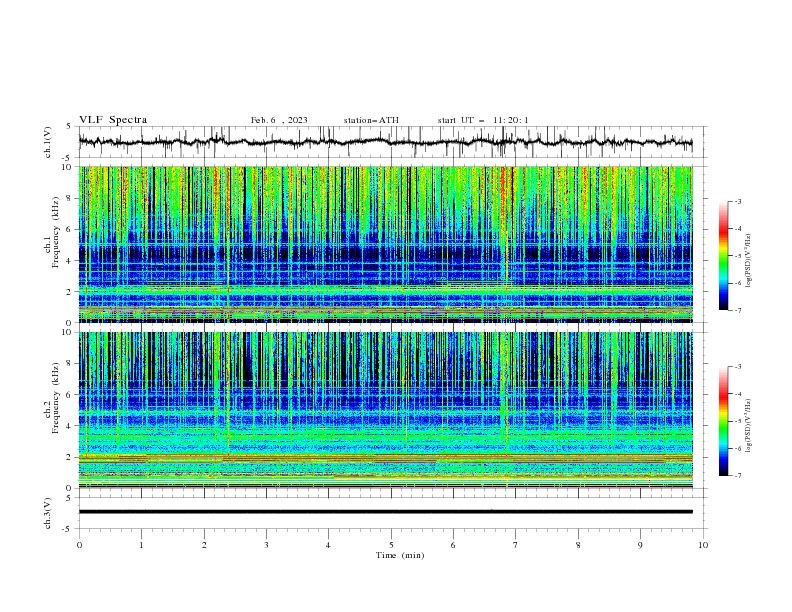The height and width of the screenshot is (612, 792).
Task: Click the "1" tick on the time axis
Action: (x=141, y=545)
